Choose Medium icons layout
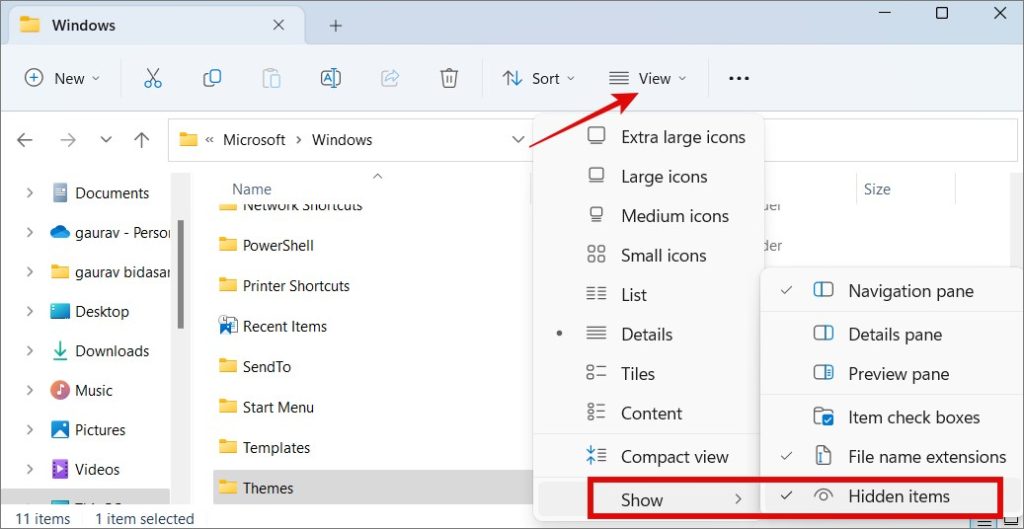This screenshot has height=529, width=1024. [x=648, y=216]
